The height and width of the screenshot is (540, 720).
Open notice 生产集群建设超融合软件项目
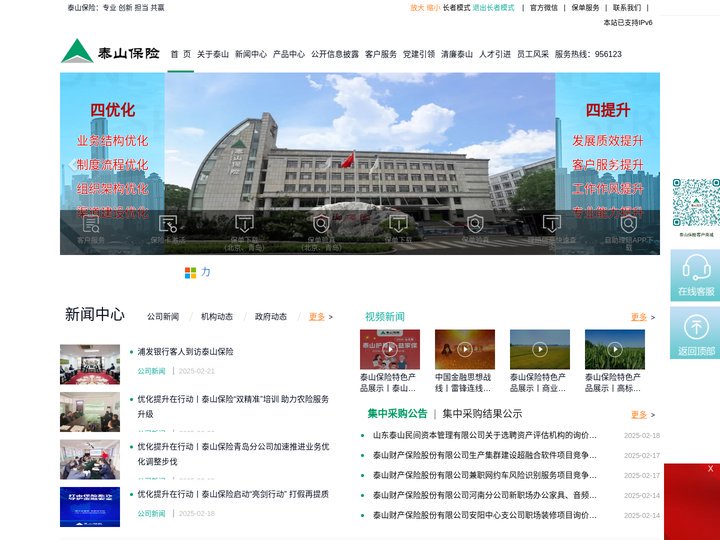click(484, 456)
